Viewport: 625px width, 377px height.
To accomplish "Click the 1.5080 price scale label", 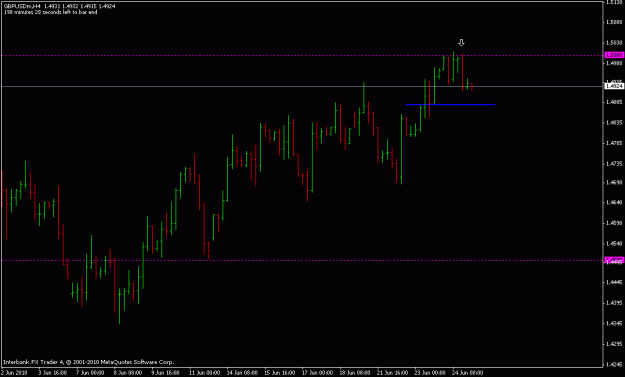I will [x=614, y=22].
